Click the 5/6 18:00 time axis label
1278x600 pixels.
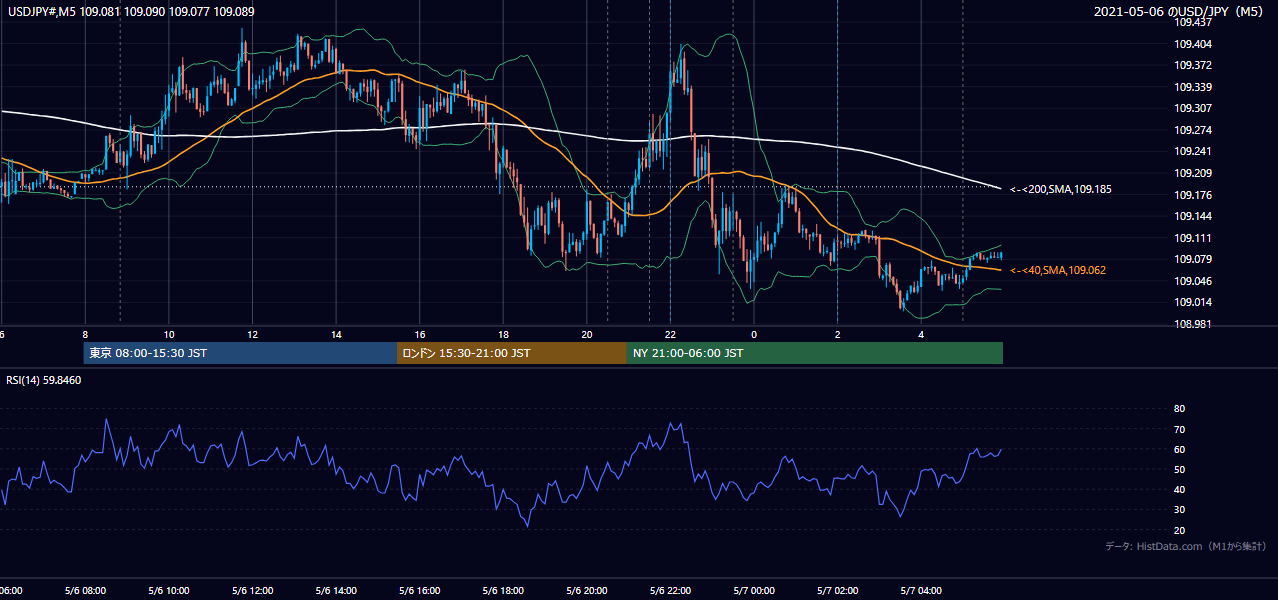503,591
